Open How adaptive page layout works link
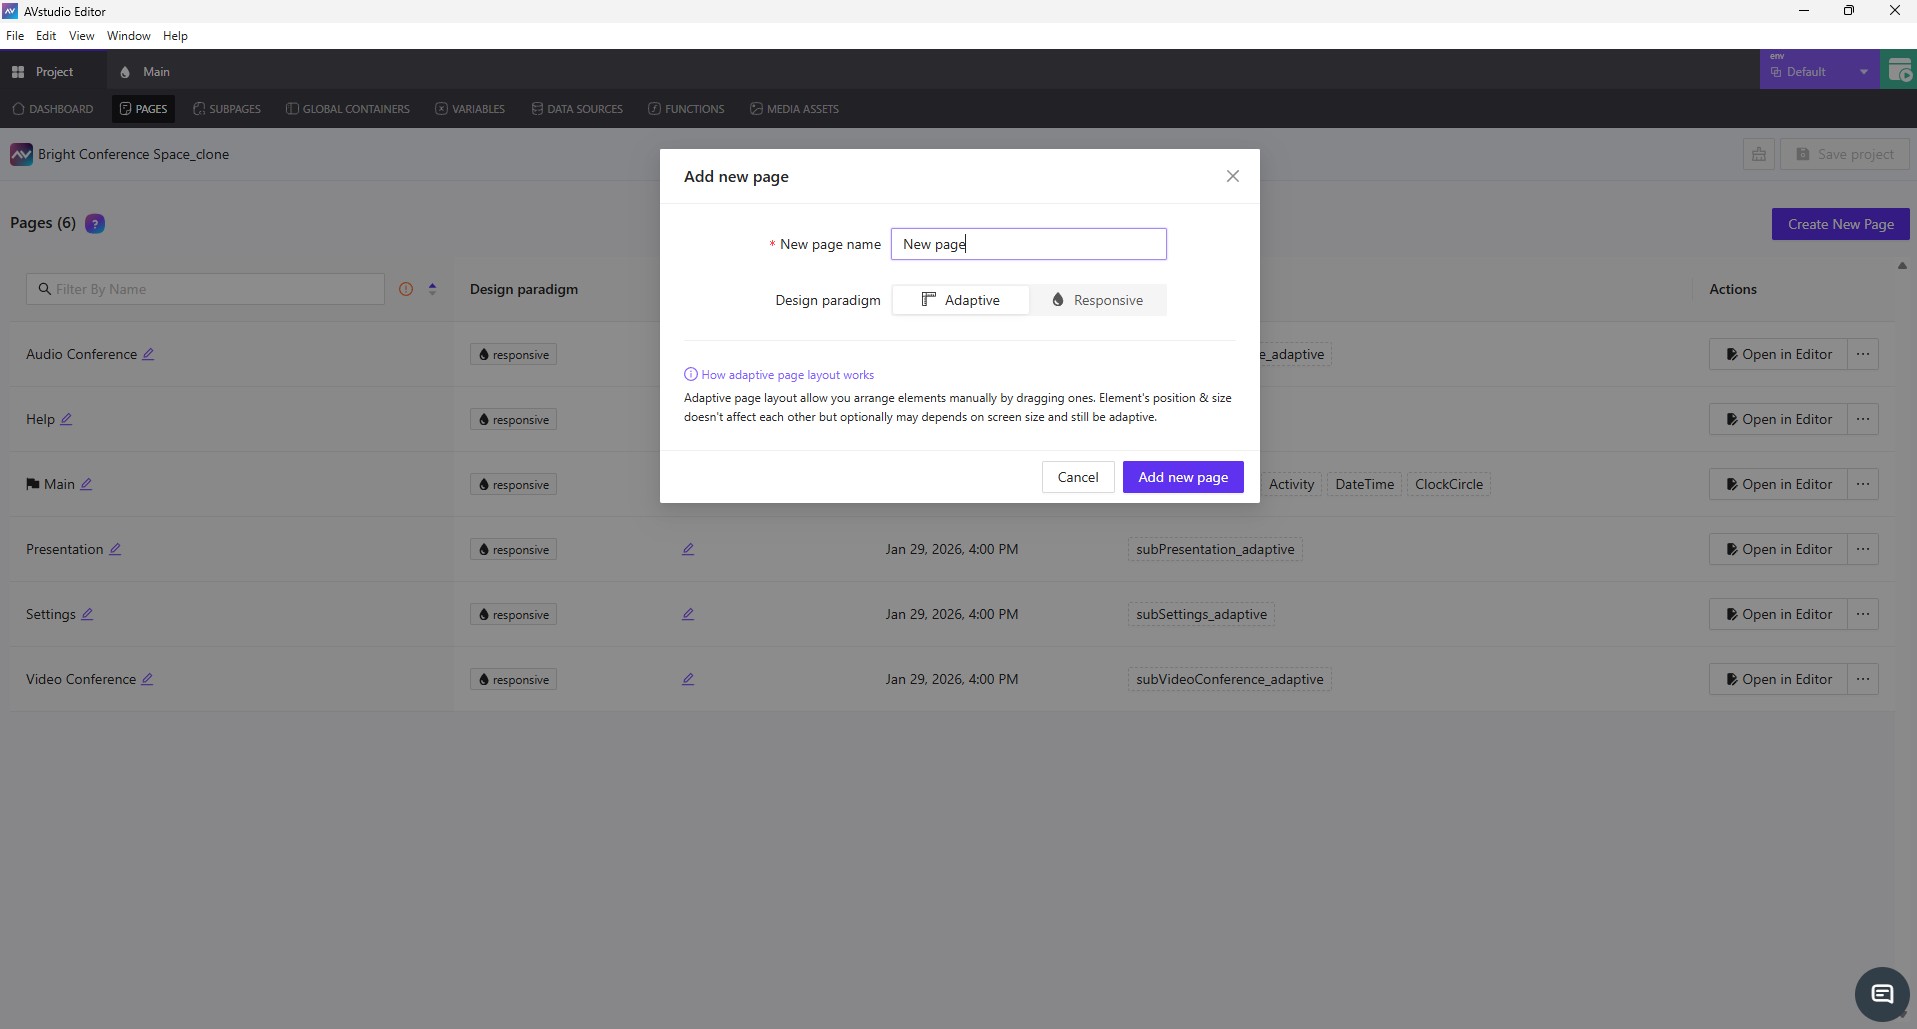 click(787, 375)
